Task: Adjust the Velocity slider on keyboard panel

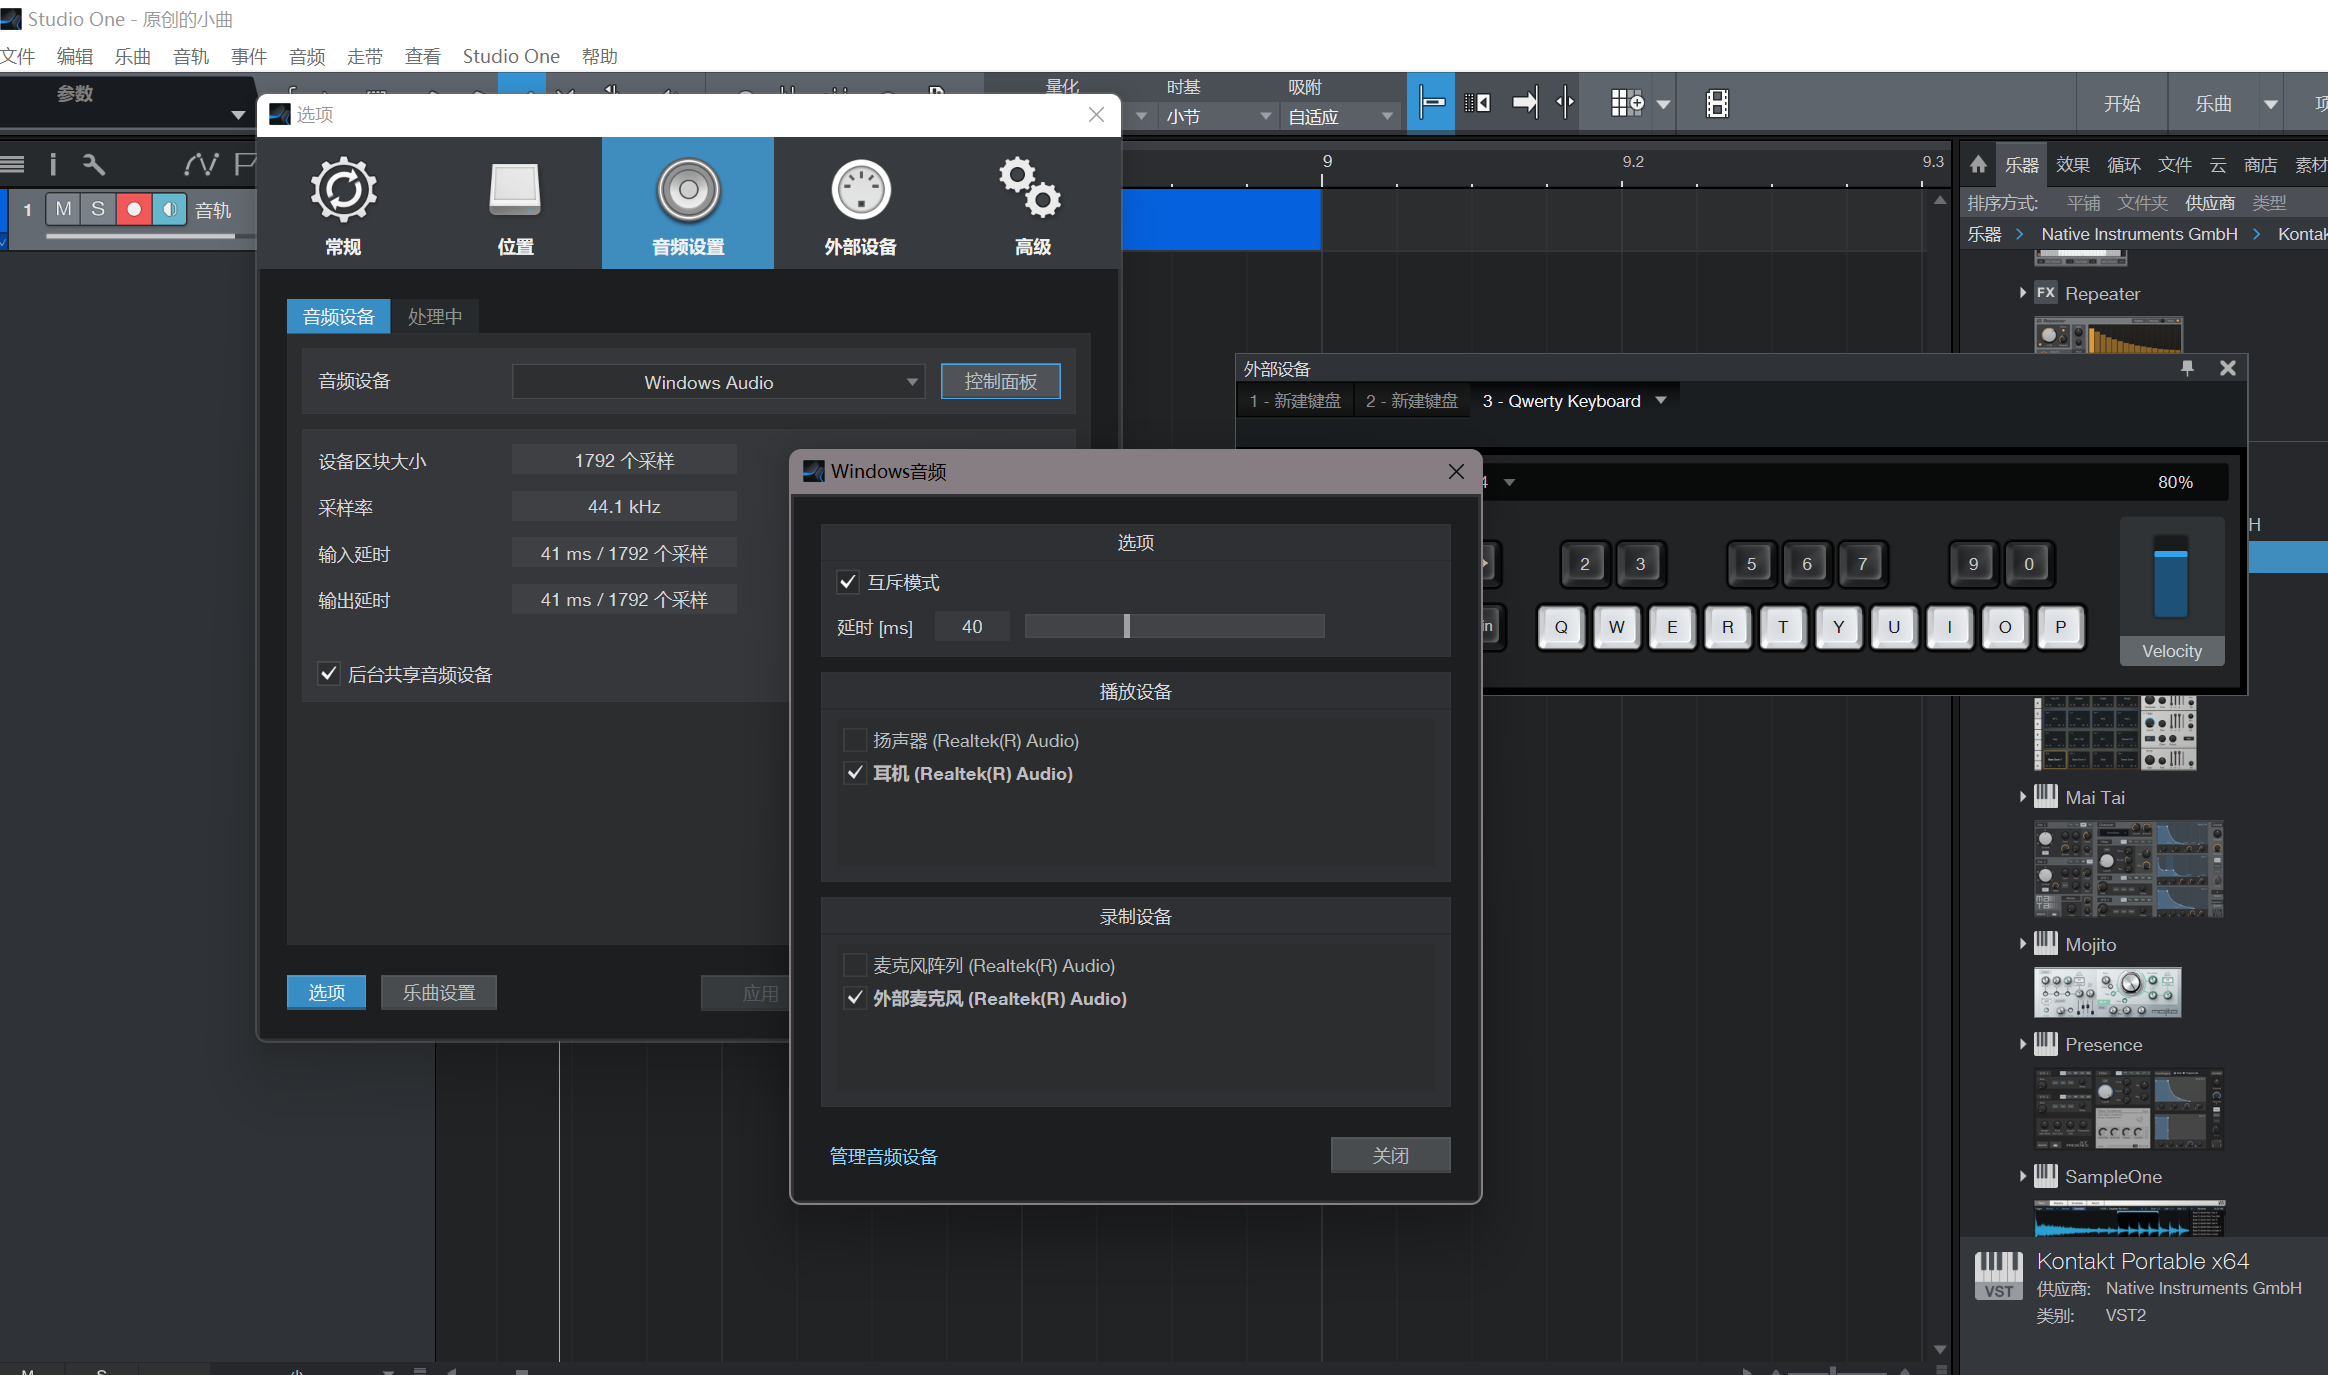Action: pos(2170,577)
